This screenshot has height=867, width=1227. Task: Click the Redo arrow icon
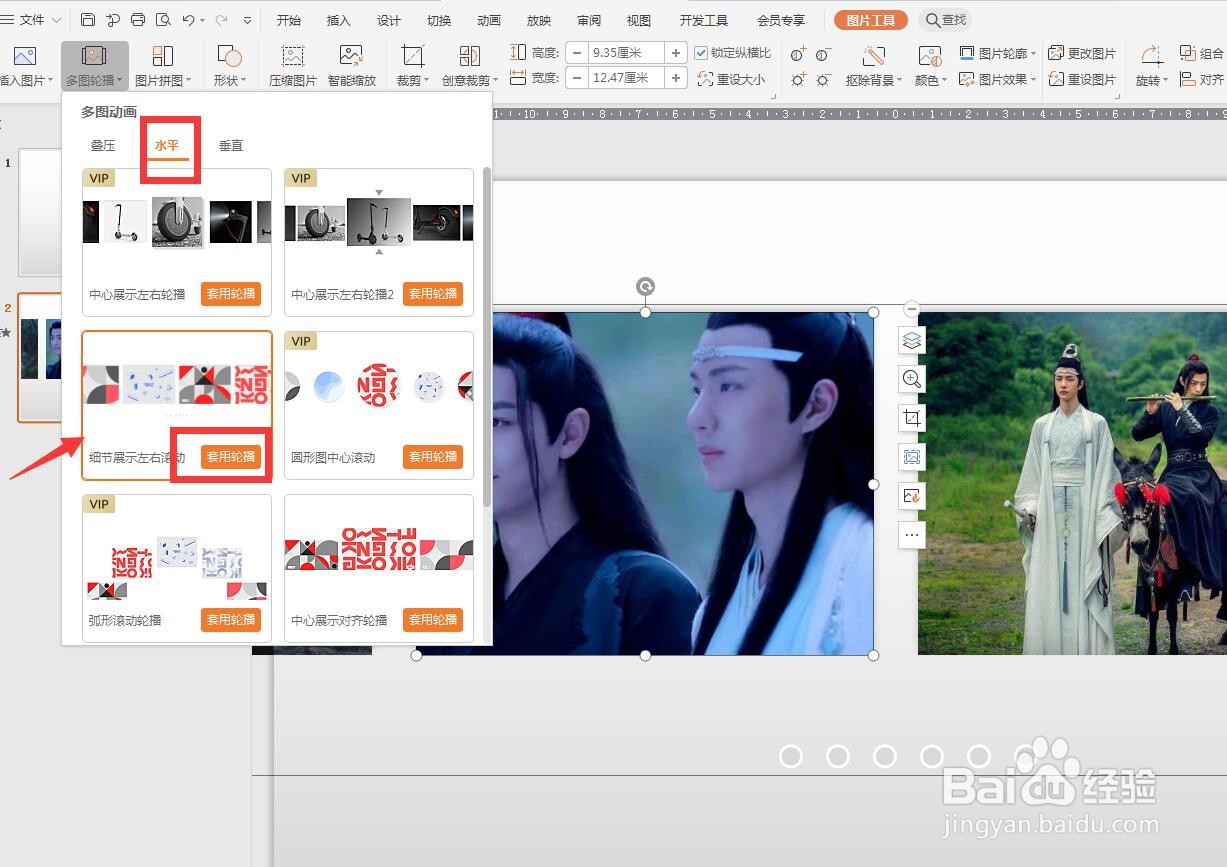tap(221, 20)
